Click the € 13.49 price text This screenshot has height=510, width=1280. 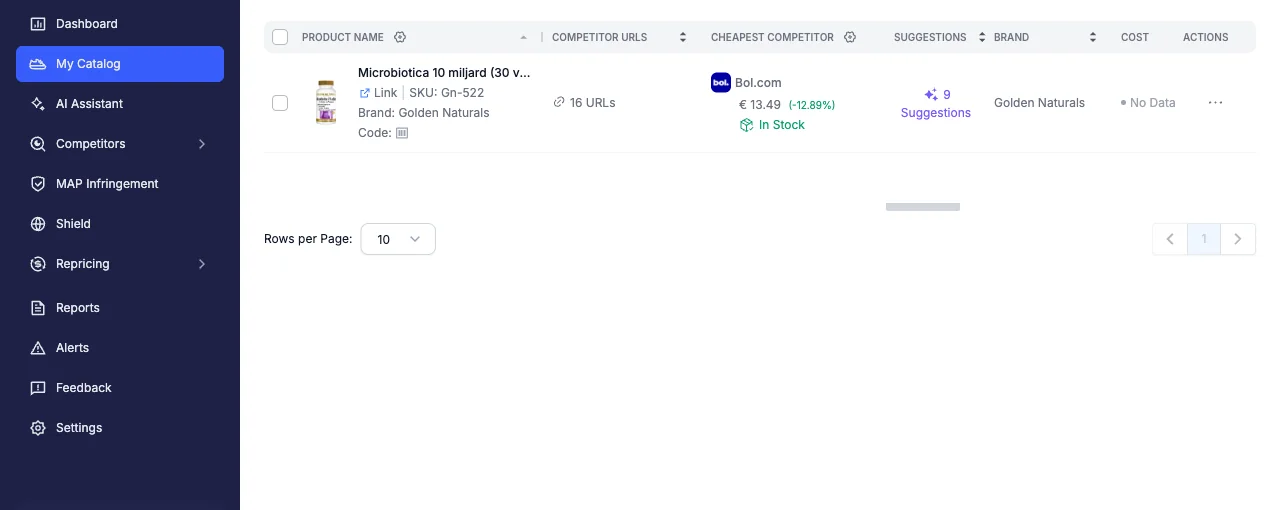click(x=760, y=104)
